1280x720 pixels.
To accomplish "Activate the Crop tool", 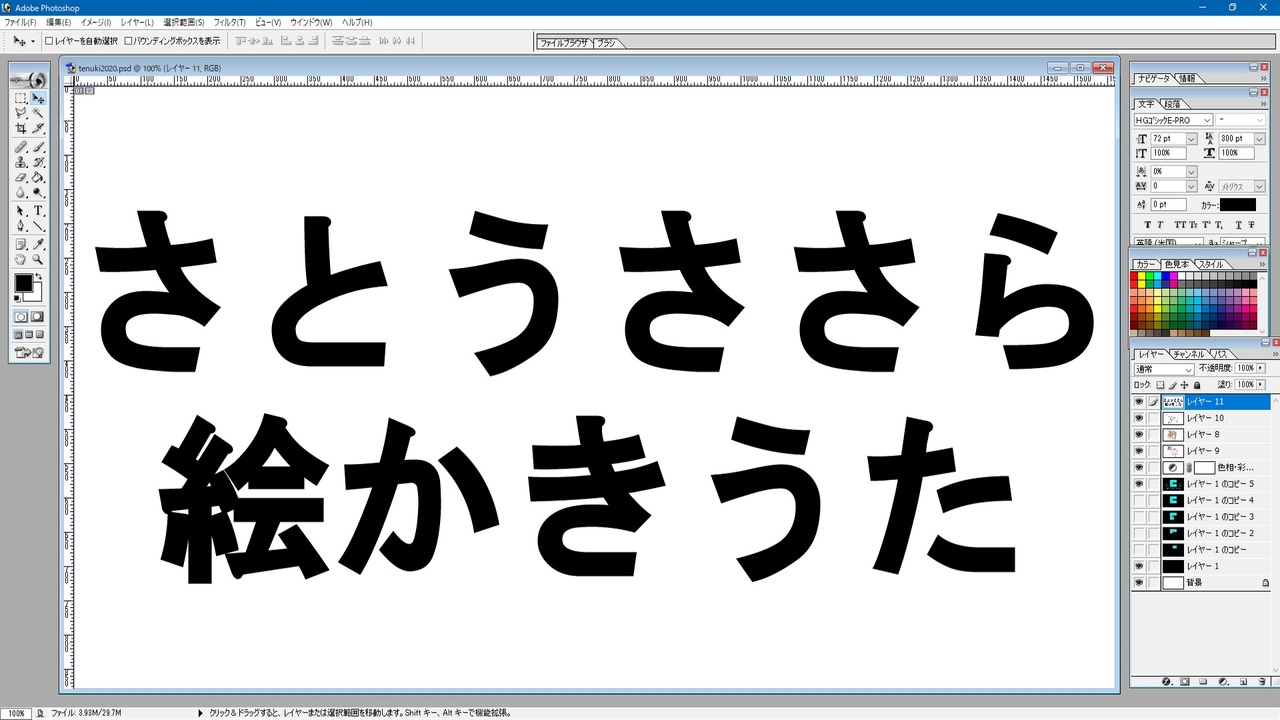I will (x=21, y=128).
